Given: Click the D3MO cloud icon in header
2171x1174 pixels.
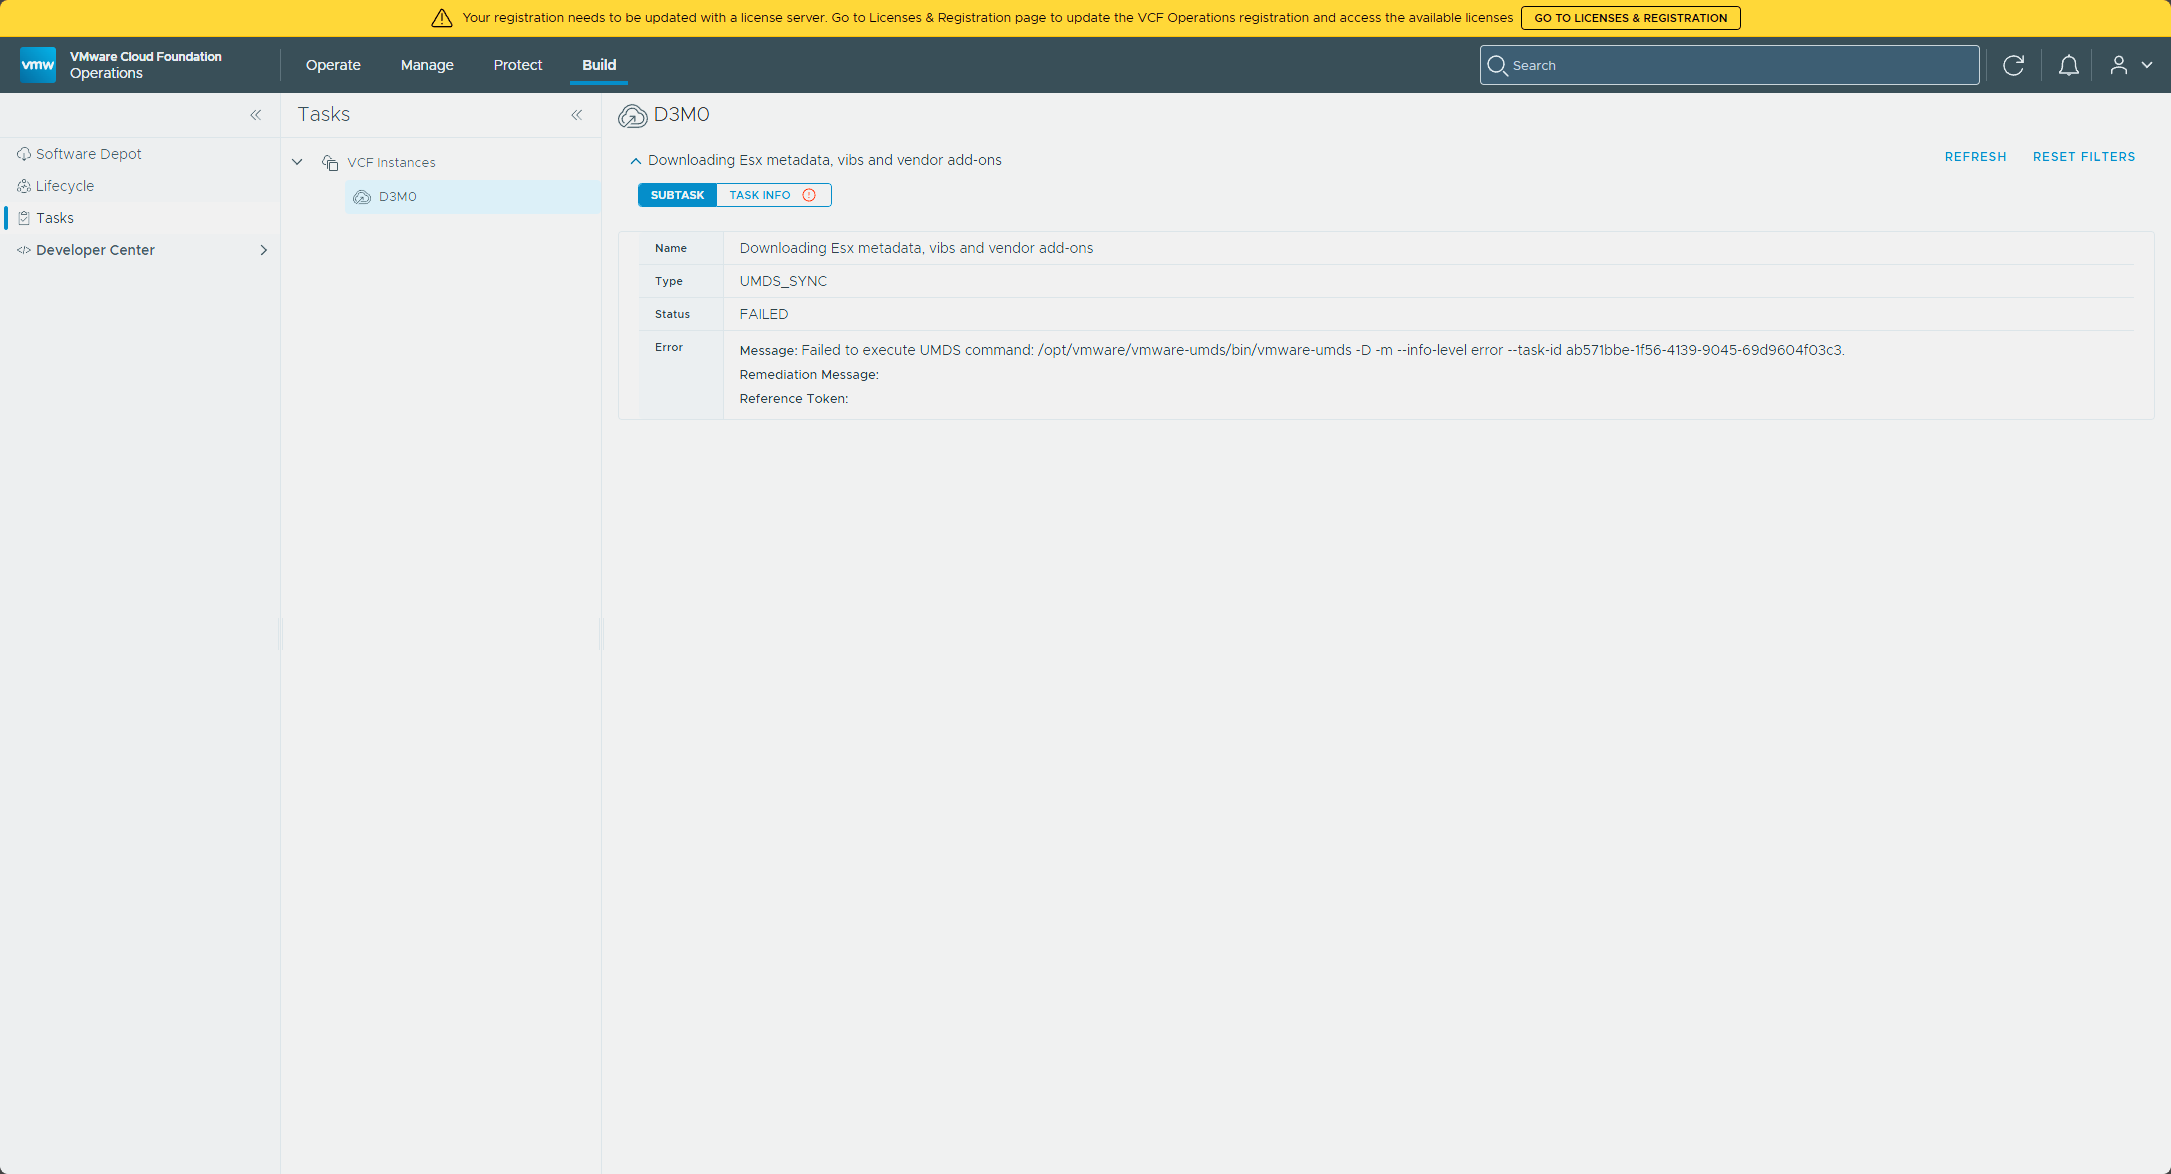Looking at the screenshot, I should pyautogui.click(x=632, y=116).
